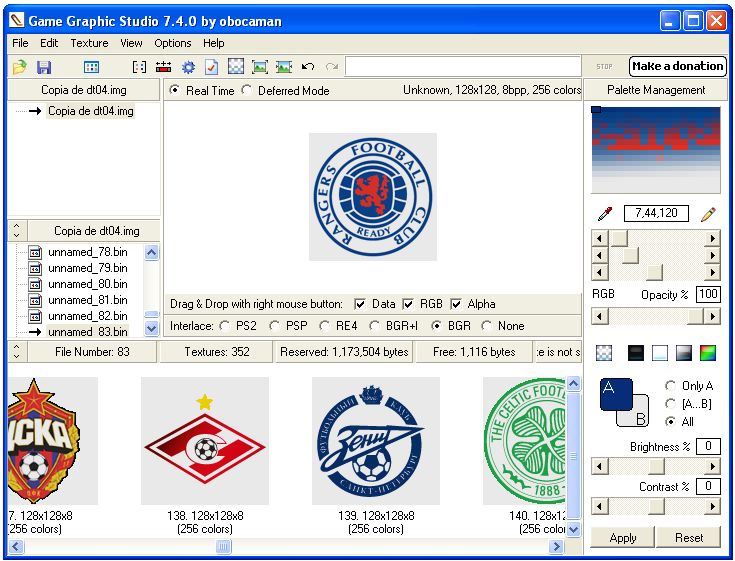Click thumbnail strip scroll right arrow
Image resolution: width=735 pixels, height=561 pixels.
[556, 546]
